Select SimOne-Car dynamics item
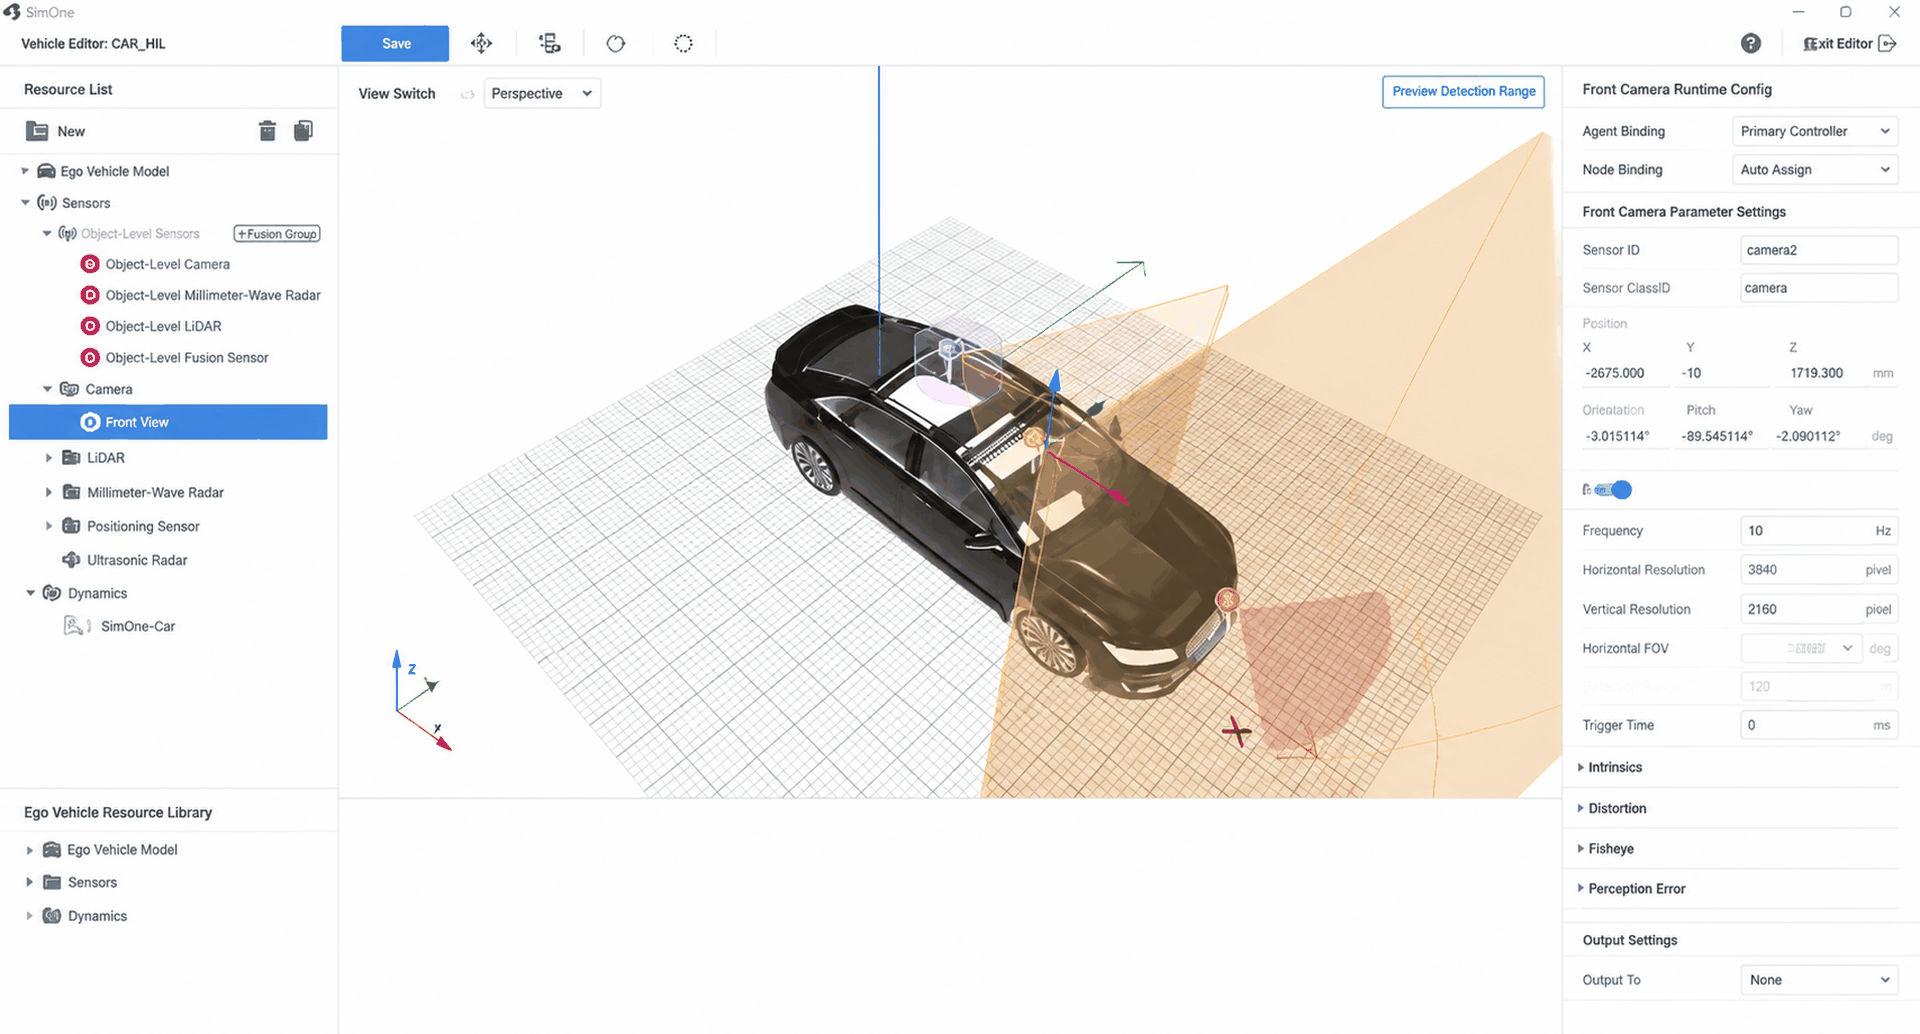Screen dimensions: 1920x1034 [x=138, y=626]
